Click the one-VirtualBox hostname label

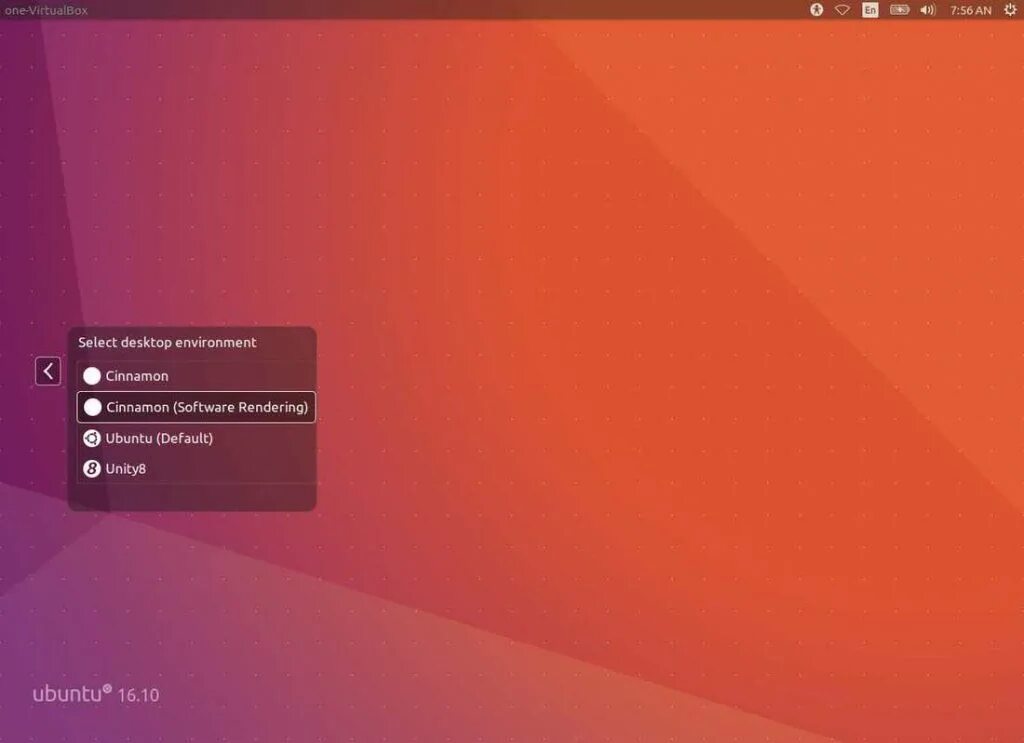(x=46, y=10)
